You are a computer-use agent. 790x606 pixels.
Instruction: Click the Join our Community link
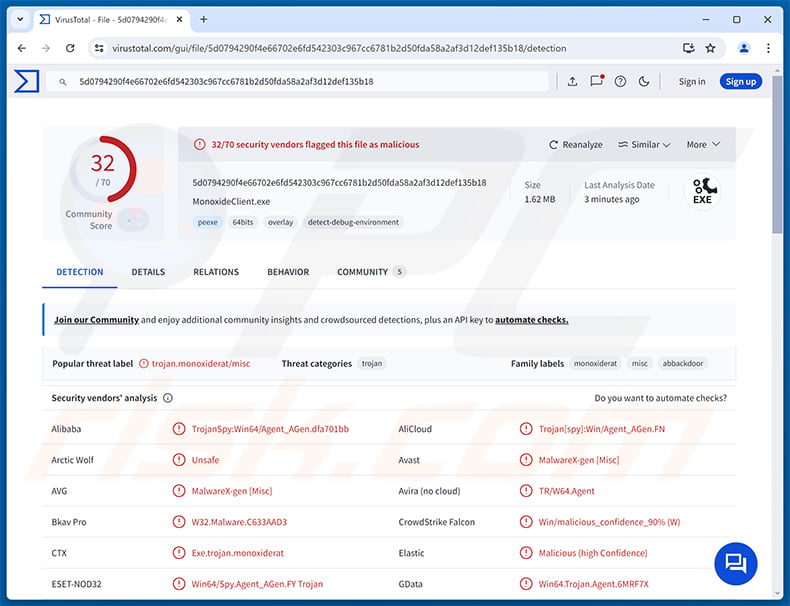(x=96, y=320)
